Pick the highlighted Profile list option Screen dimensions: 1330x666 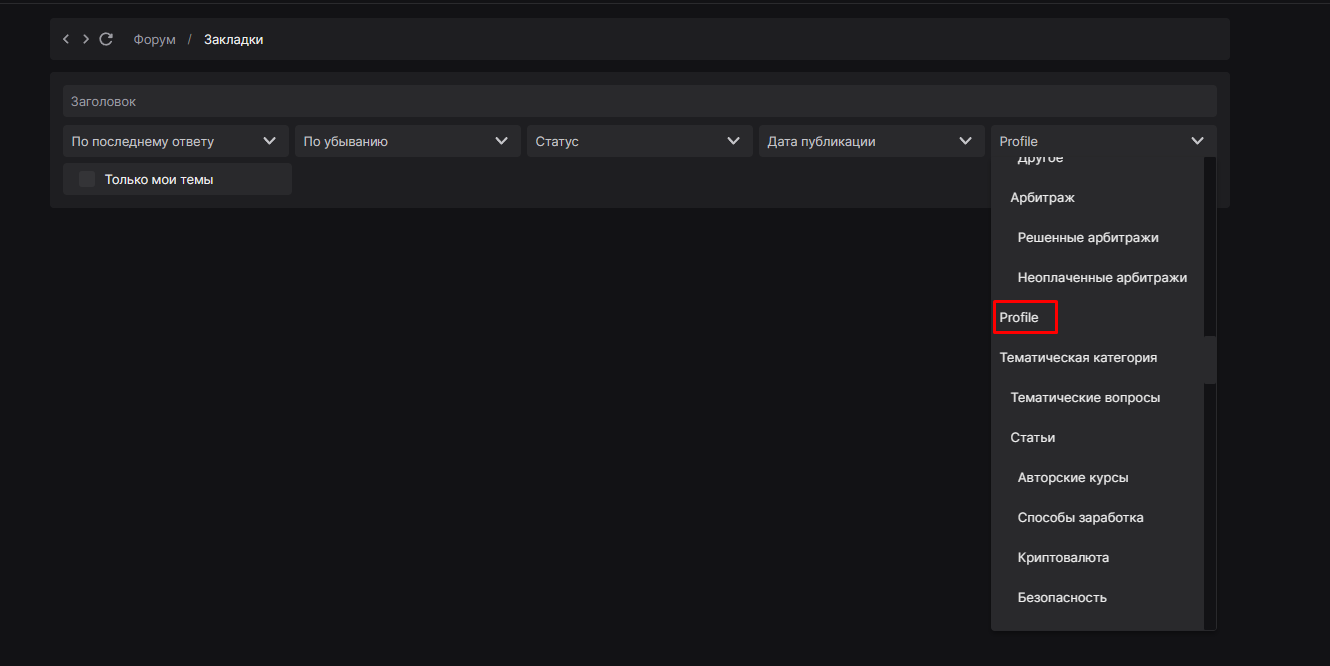click(x=1020, y=318)
